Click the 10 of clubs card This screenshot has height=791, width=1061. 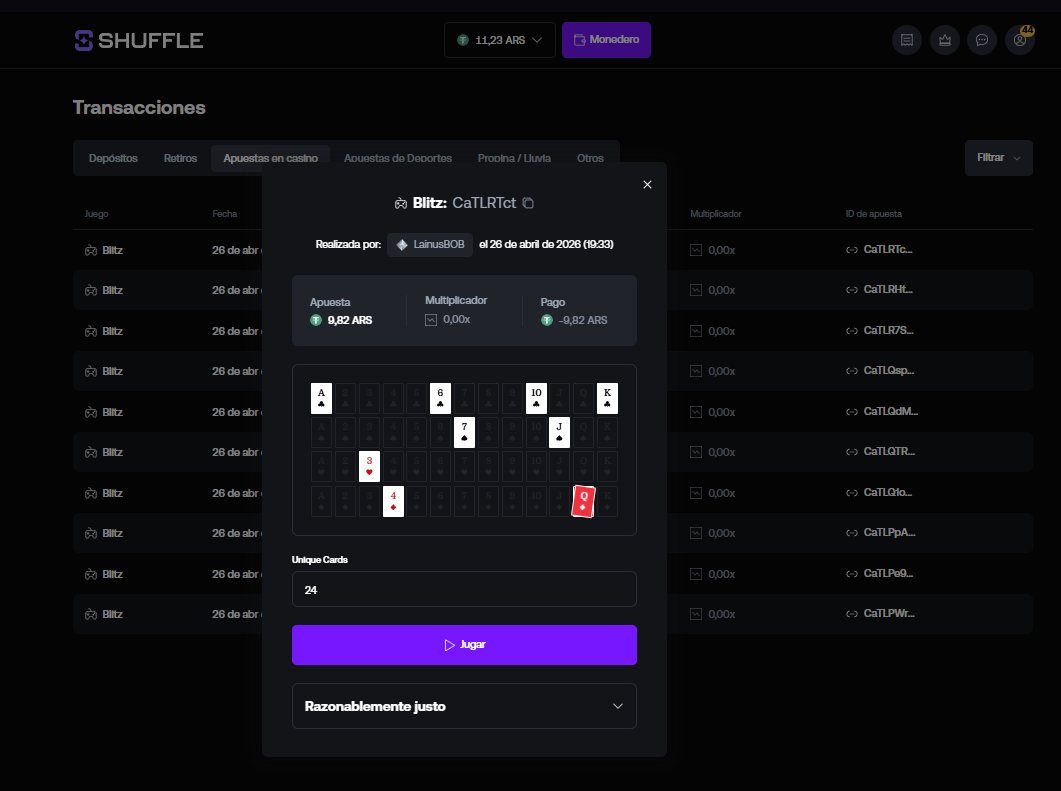click(536, 398)
